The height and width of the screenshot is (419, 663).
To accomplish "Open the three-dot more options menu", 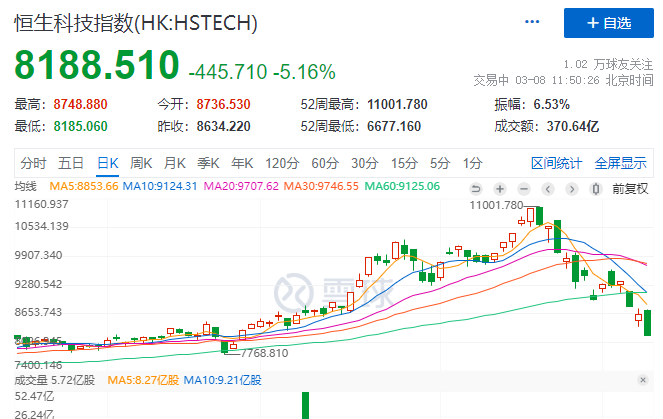I will coord(531,22).
